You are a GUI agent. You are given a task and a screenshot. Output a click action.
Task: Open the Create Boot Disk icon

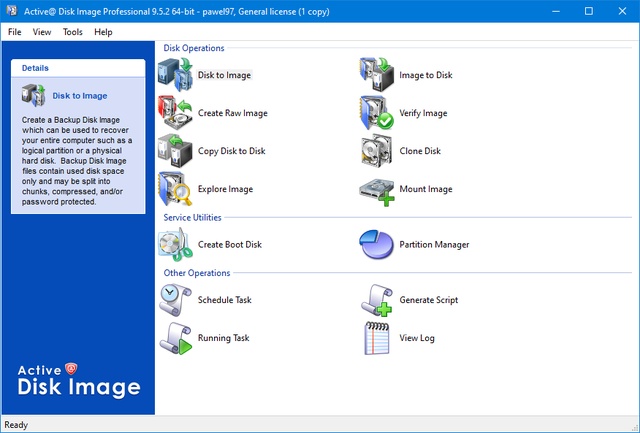point(174,244)
